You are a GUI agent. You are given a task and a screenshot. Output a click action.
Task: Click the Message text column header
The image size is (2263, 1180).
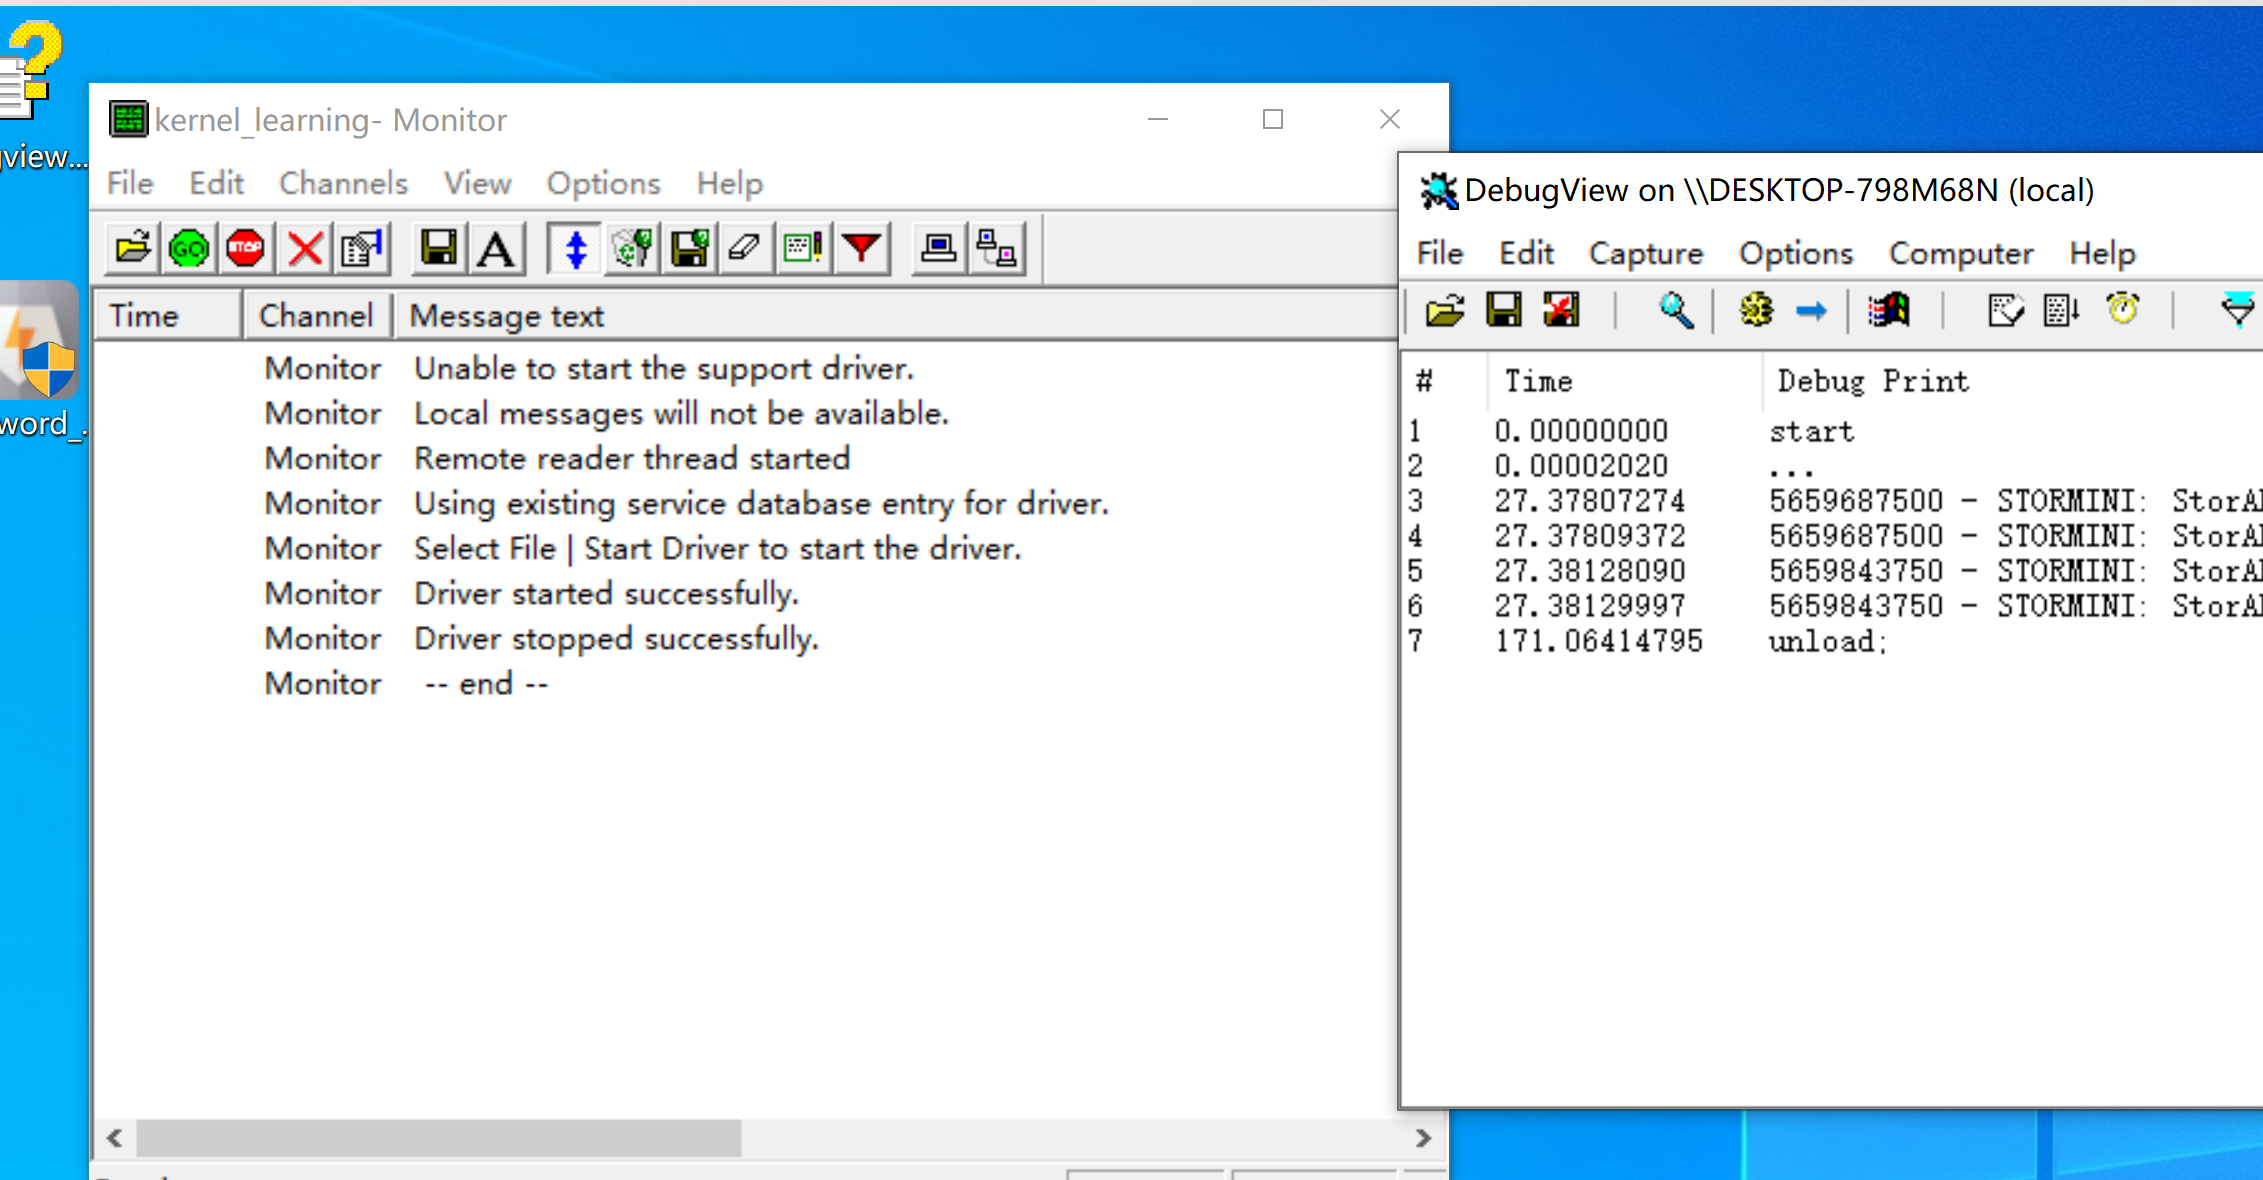pos(895,316)
